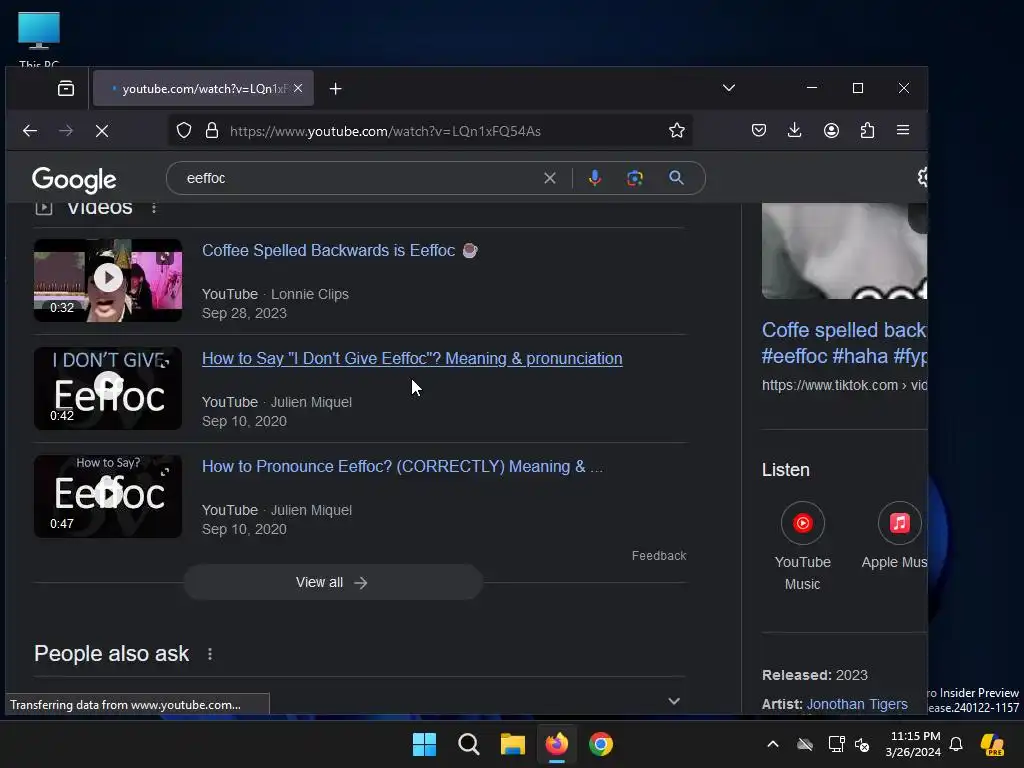1024x768 pixels.
Task: Save page to Pocket
Action: pyautogui.click(x=759, y=131)
